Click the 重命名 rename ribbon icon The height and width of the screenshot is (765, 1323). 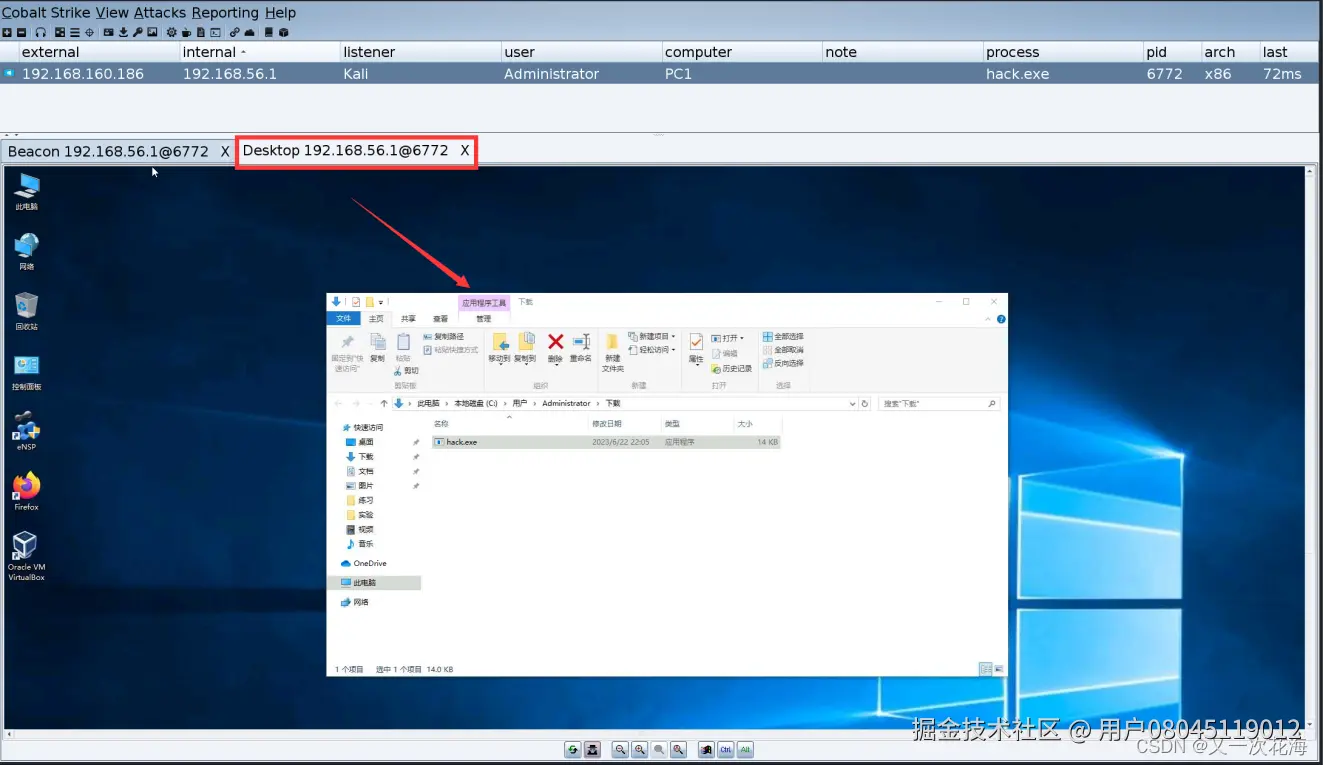(x=580, y=348)
